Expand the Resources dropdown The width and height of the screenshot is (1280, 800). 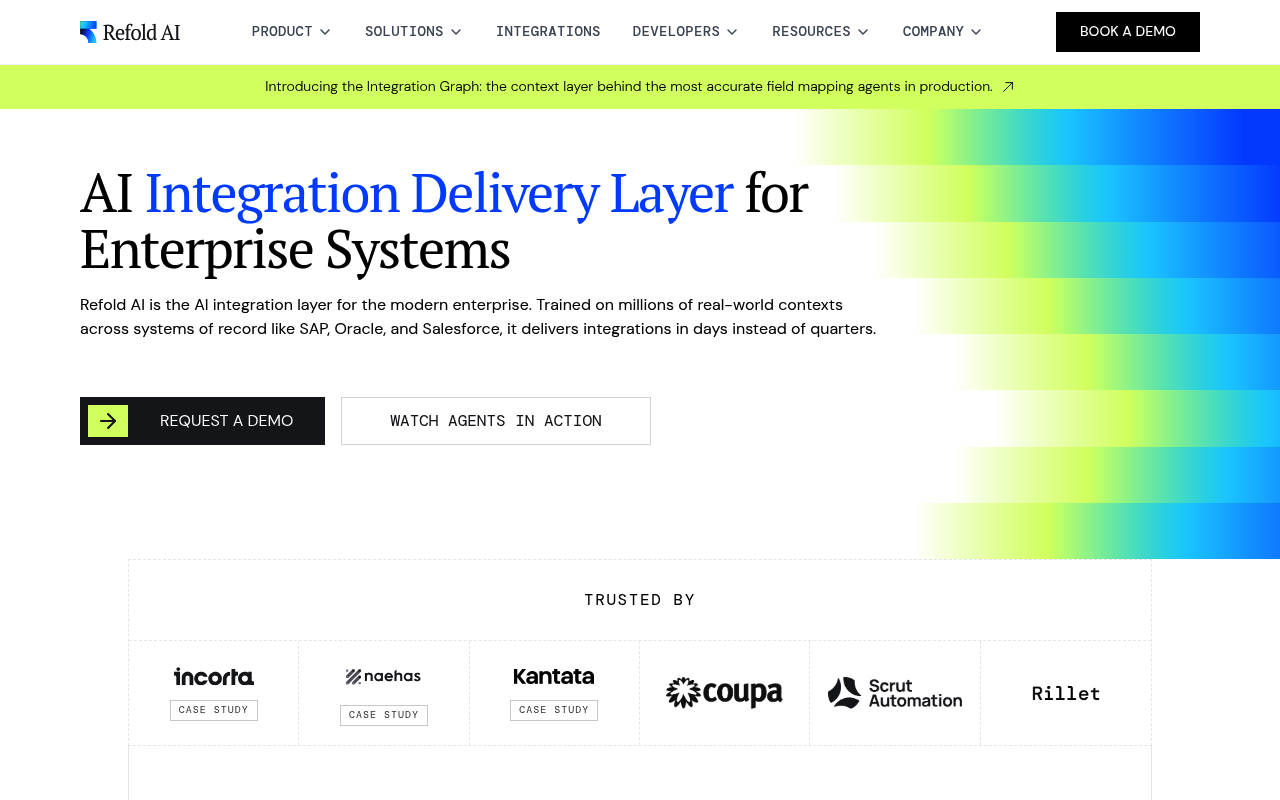(820, 32)
